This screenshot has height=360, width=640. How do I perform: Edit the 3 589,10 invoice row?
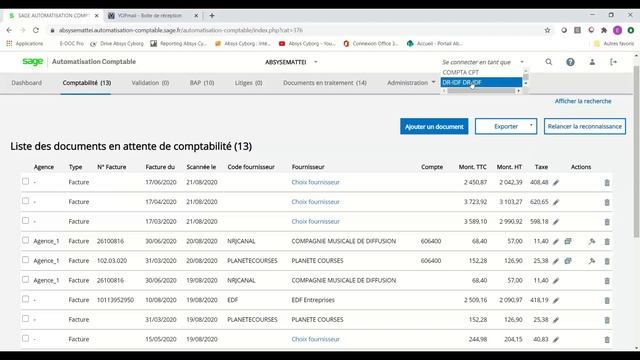(x=556, y=222)
